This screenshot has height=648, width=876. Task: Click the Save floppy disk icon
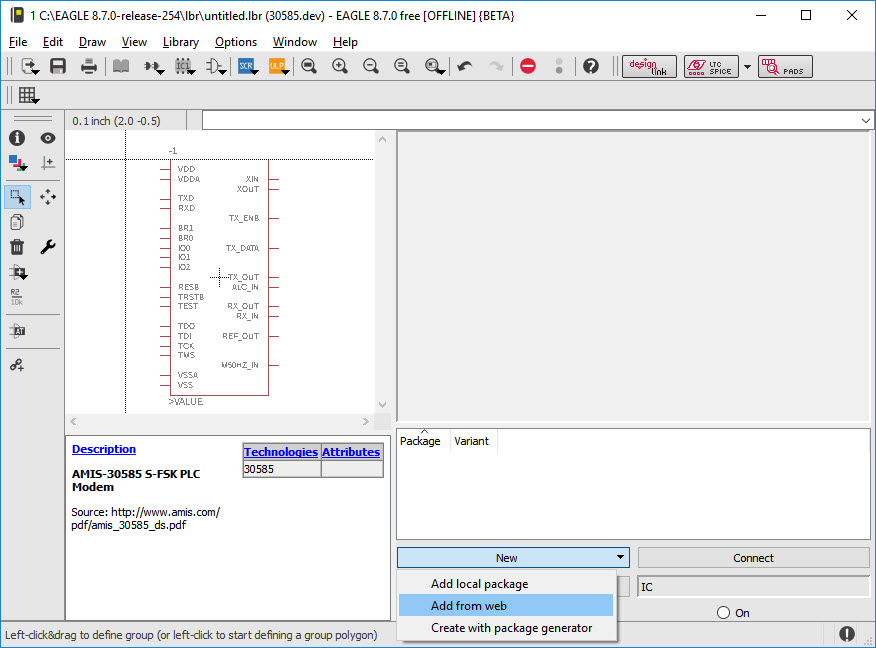click(x=58, y=66)
